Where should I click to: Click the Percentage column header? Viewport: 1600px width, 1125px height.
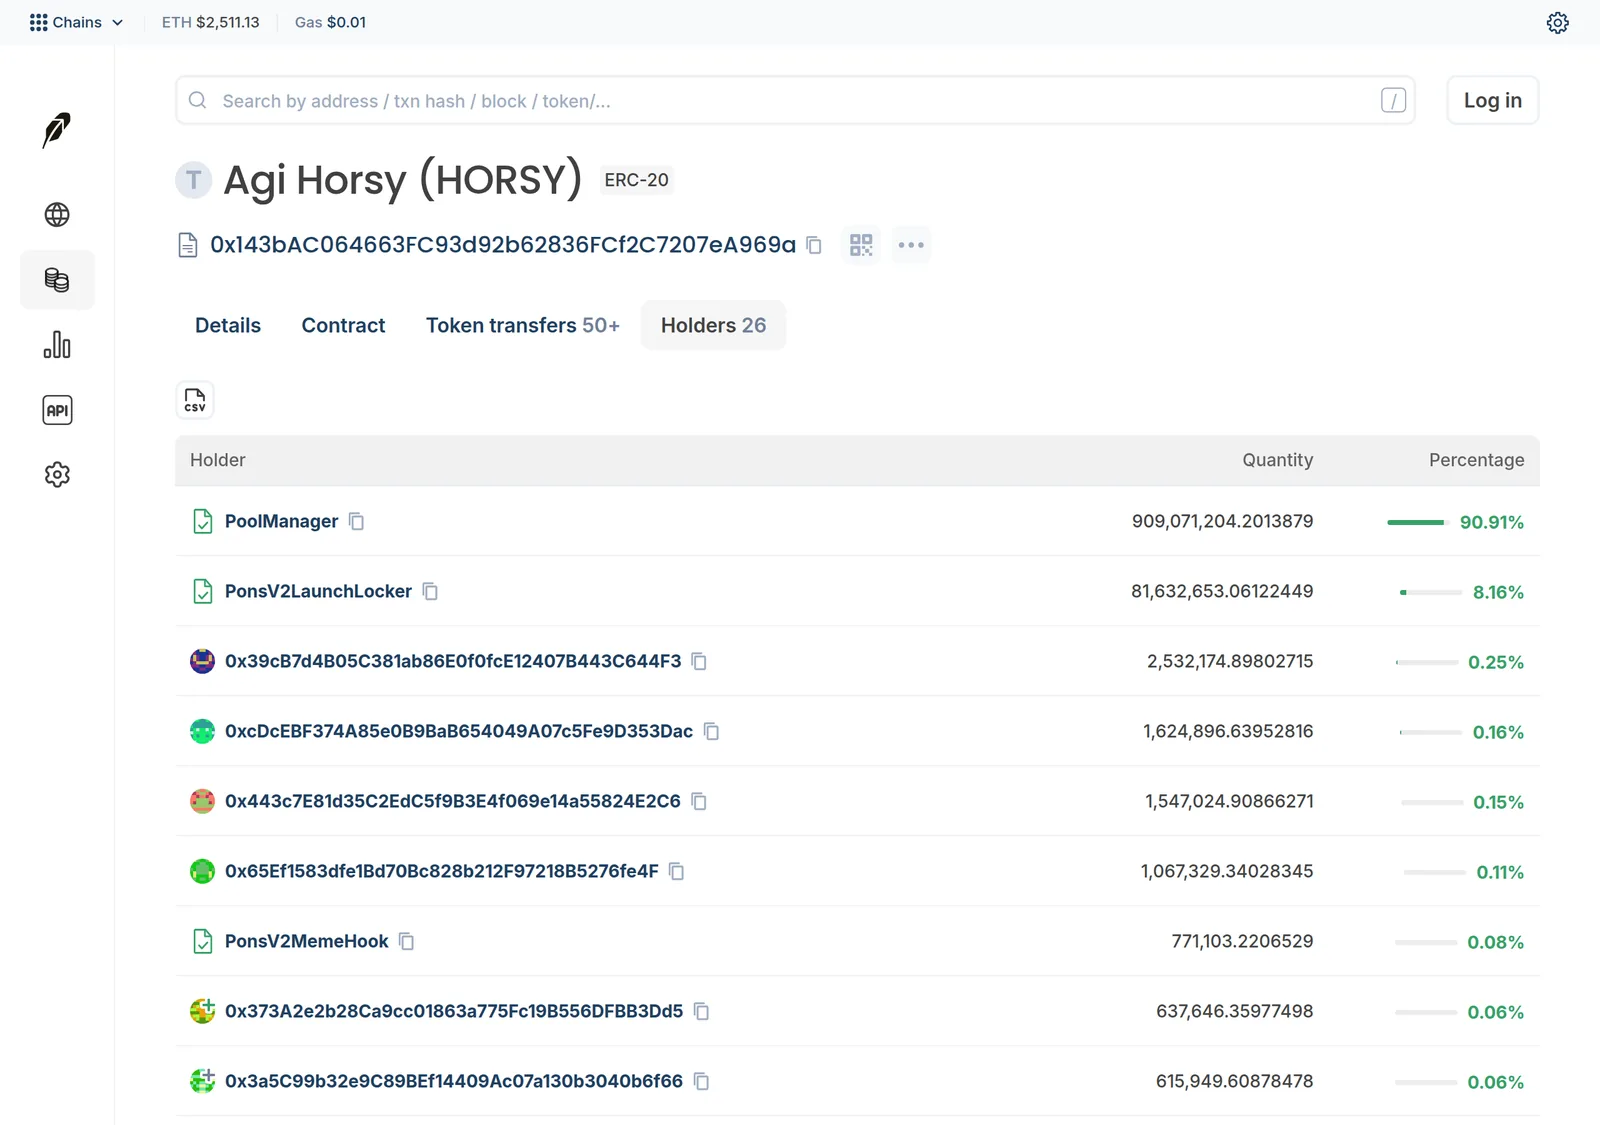(1476, 460)
